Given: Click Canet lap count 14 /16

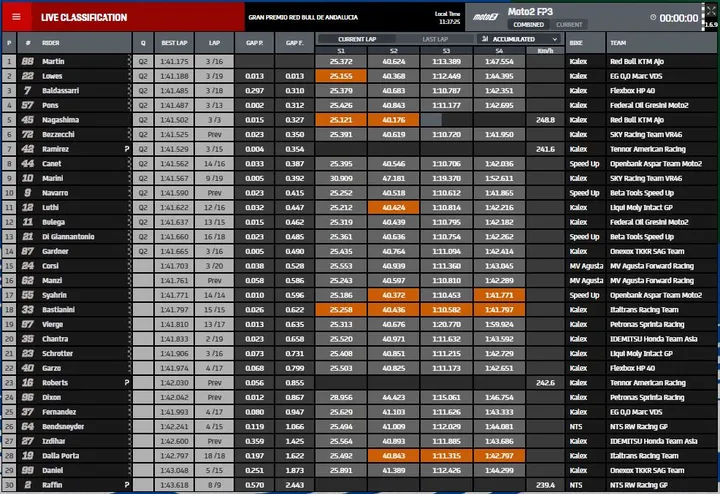Looking at the screenshot, I should [214, 163].
